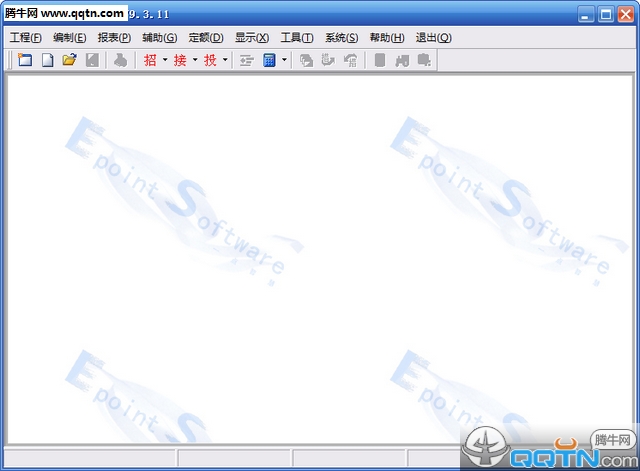This screenshot has height=471, width=640.
Task: Close the application window
Action: pyautogui.click(x=625, y=15)
